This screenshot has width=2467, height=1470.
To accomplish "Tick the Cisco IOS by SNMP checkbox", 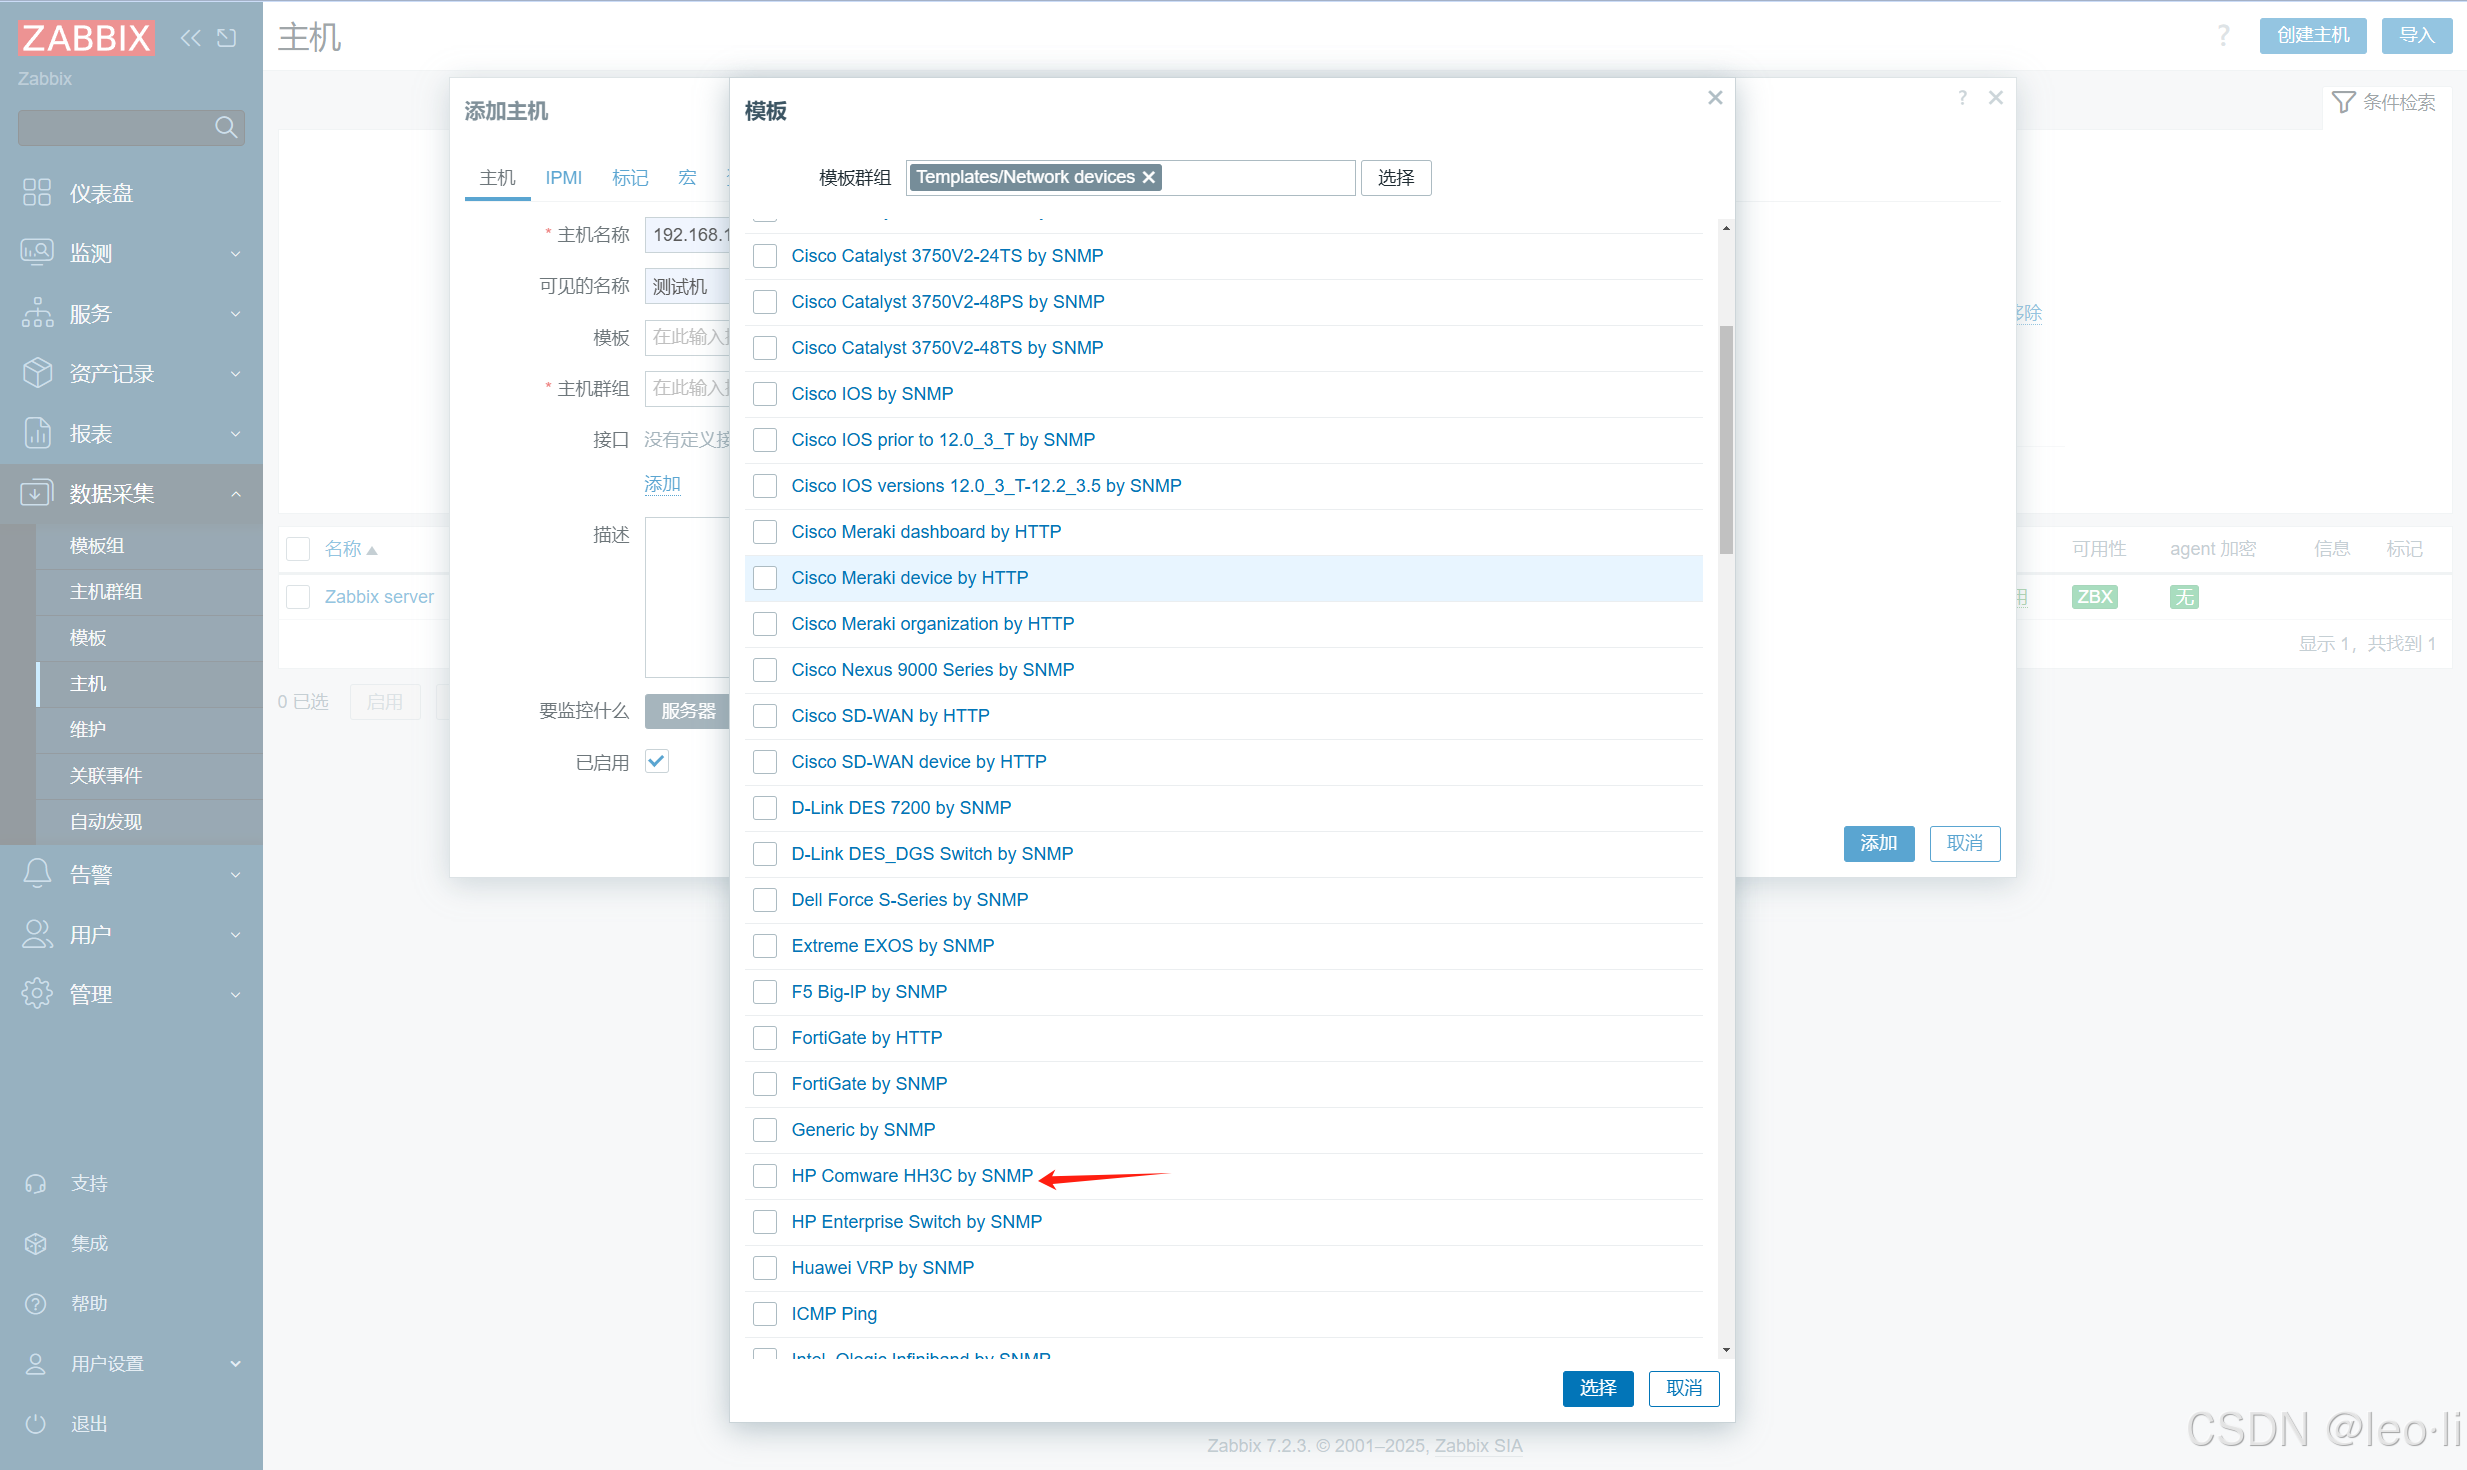I will tap(765, 394).
